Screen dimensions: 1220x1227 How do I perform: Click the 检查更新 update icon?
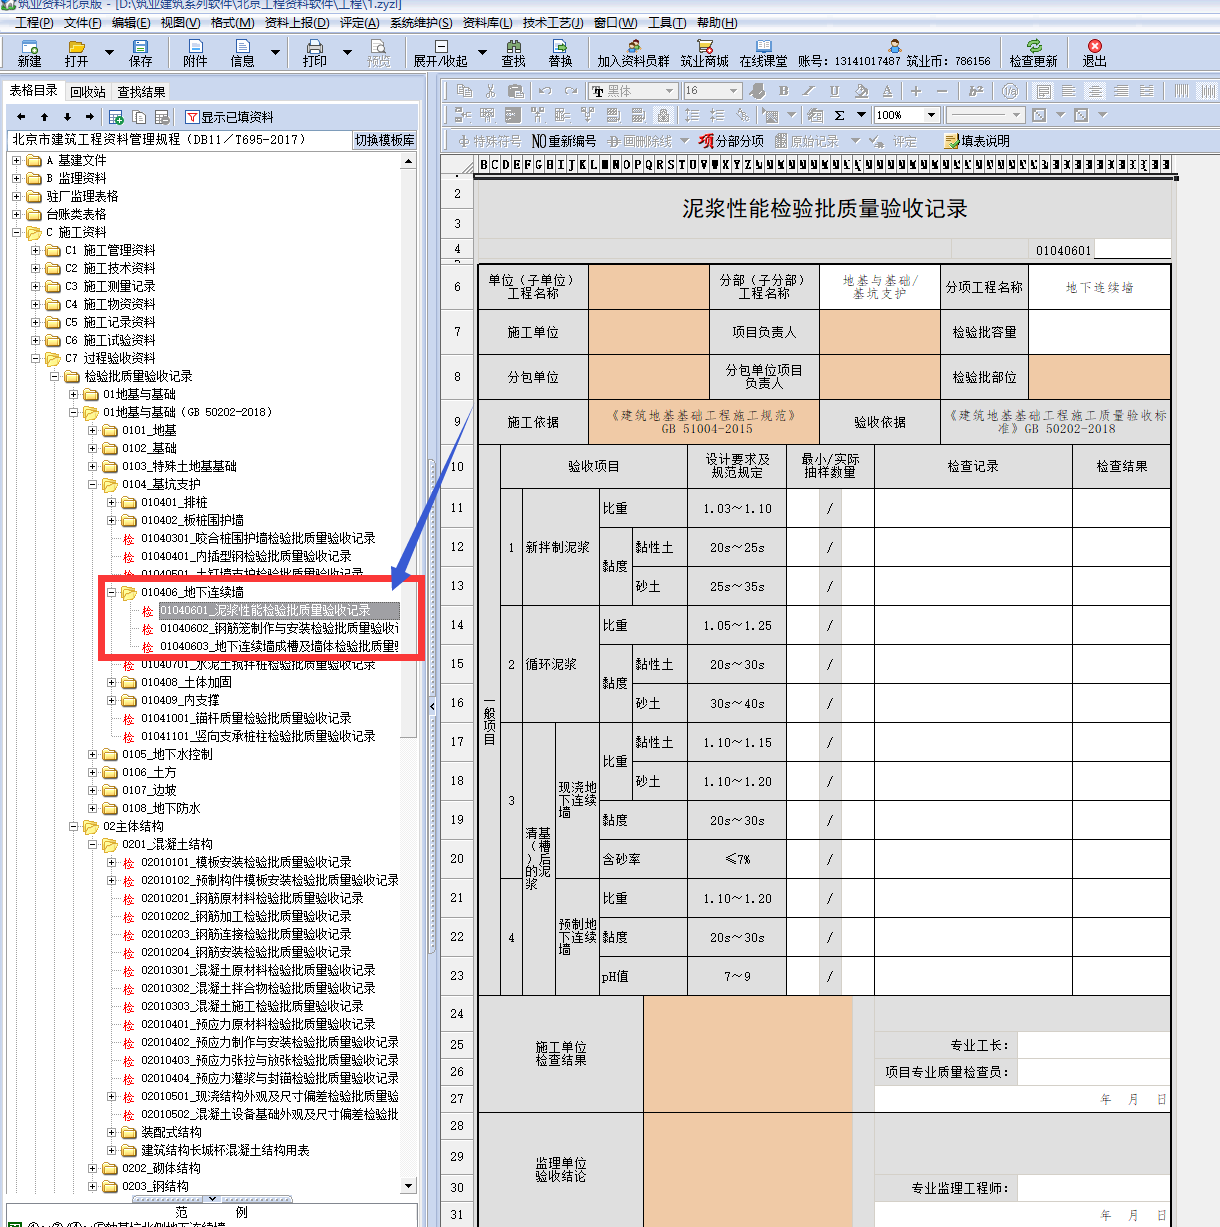coord(1034,47)
